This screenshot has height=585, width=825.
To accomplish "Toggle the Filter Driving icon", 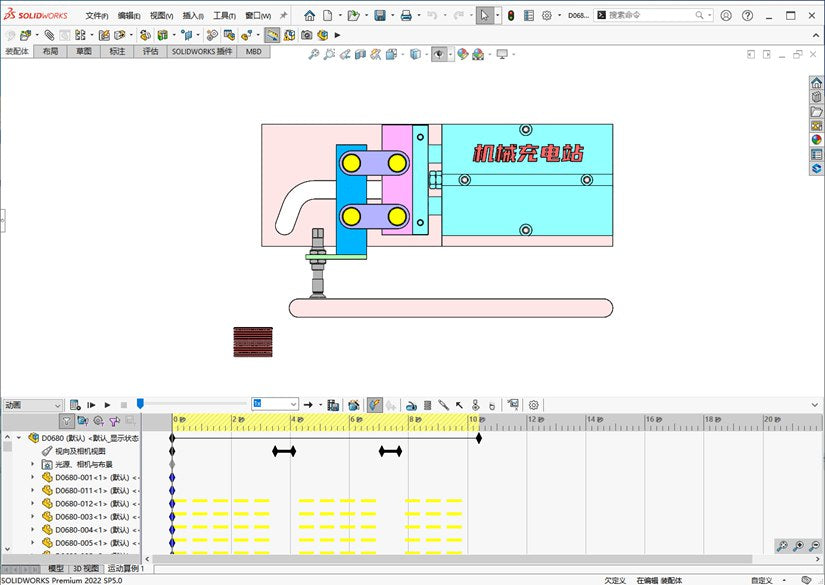I will tap(98, 421).
